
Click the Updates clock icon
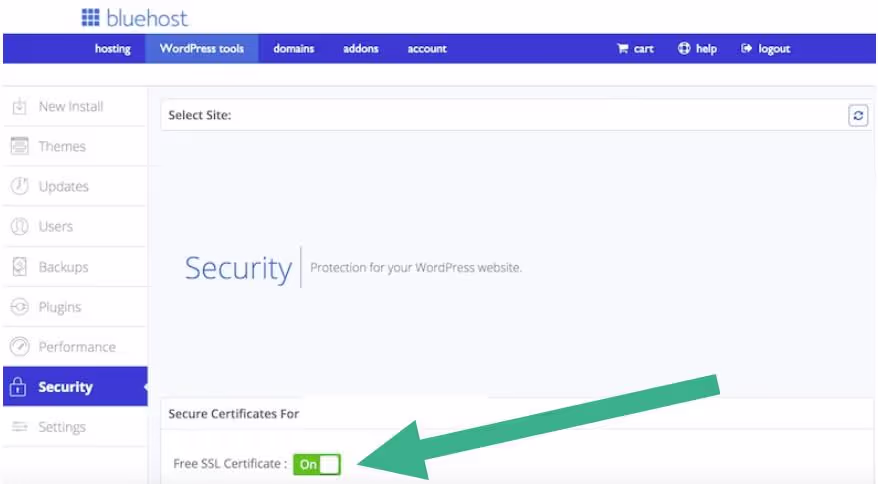20,186
